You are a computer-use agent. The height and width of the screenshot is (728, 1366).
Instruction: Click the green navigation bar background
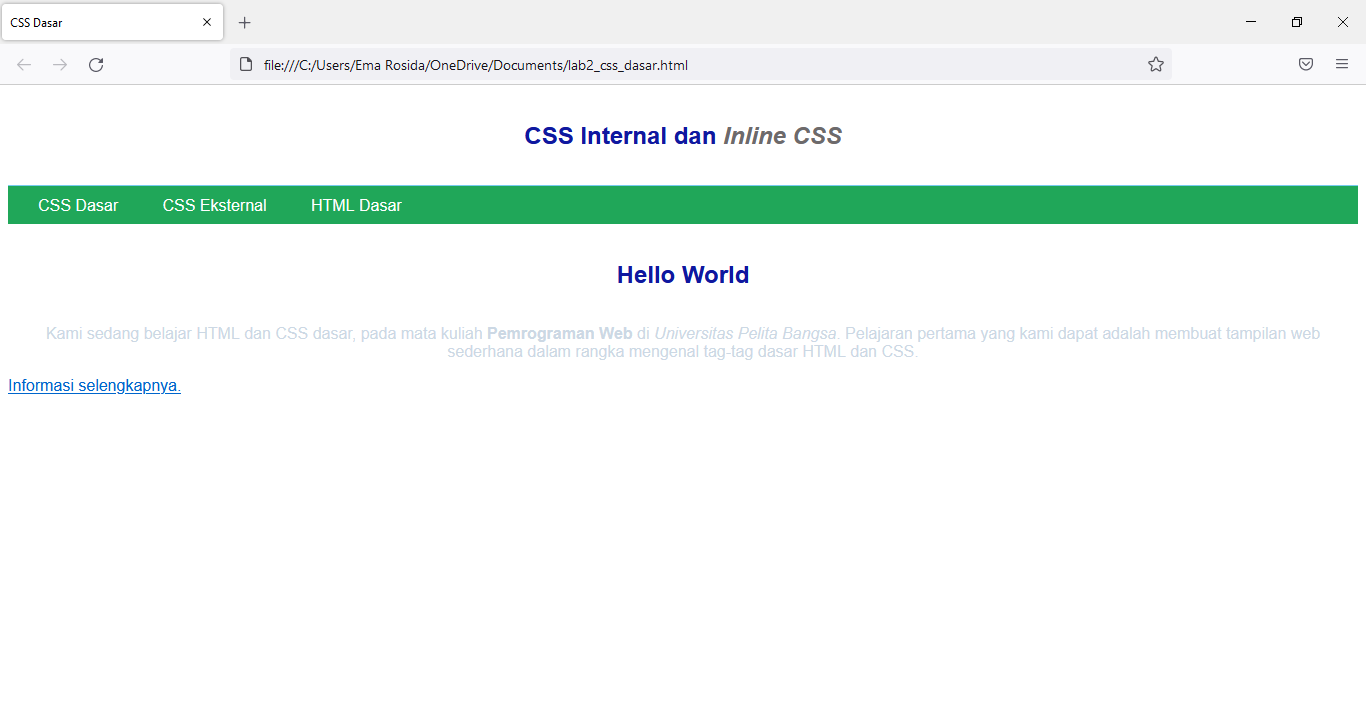[700, 204]
